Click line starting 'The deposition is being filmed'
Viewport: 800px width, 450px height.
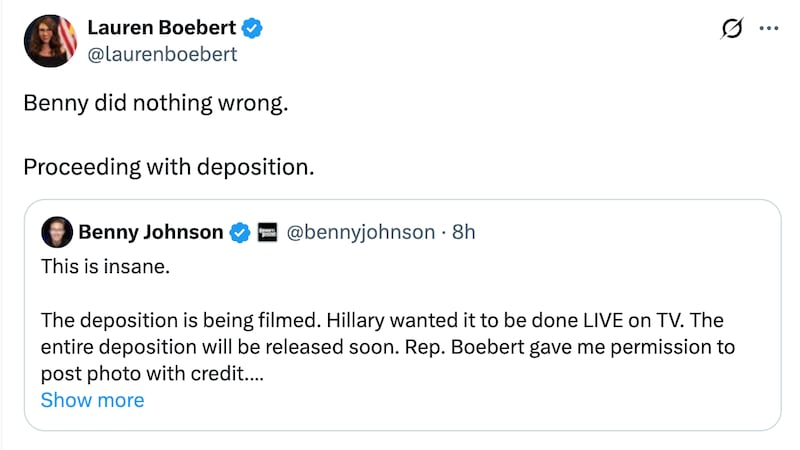[380, 320]
